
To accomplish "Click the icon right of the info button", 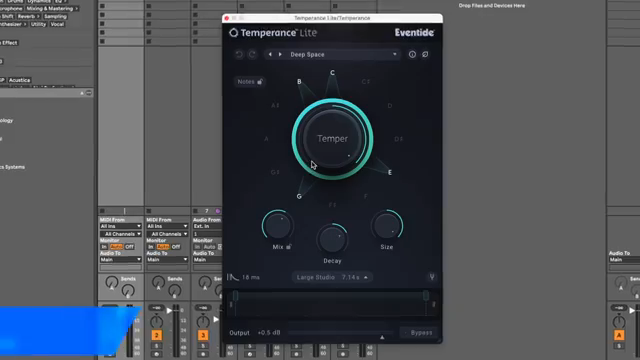I will click(x=425, y=54).
